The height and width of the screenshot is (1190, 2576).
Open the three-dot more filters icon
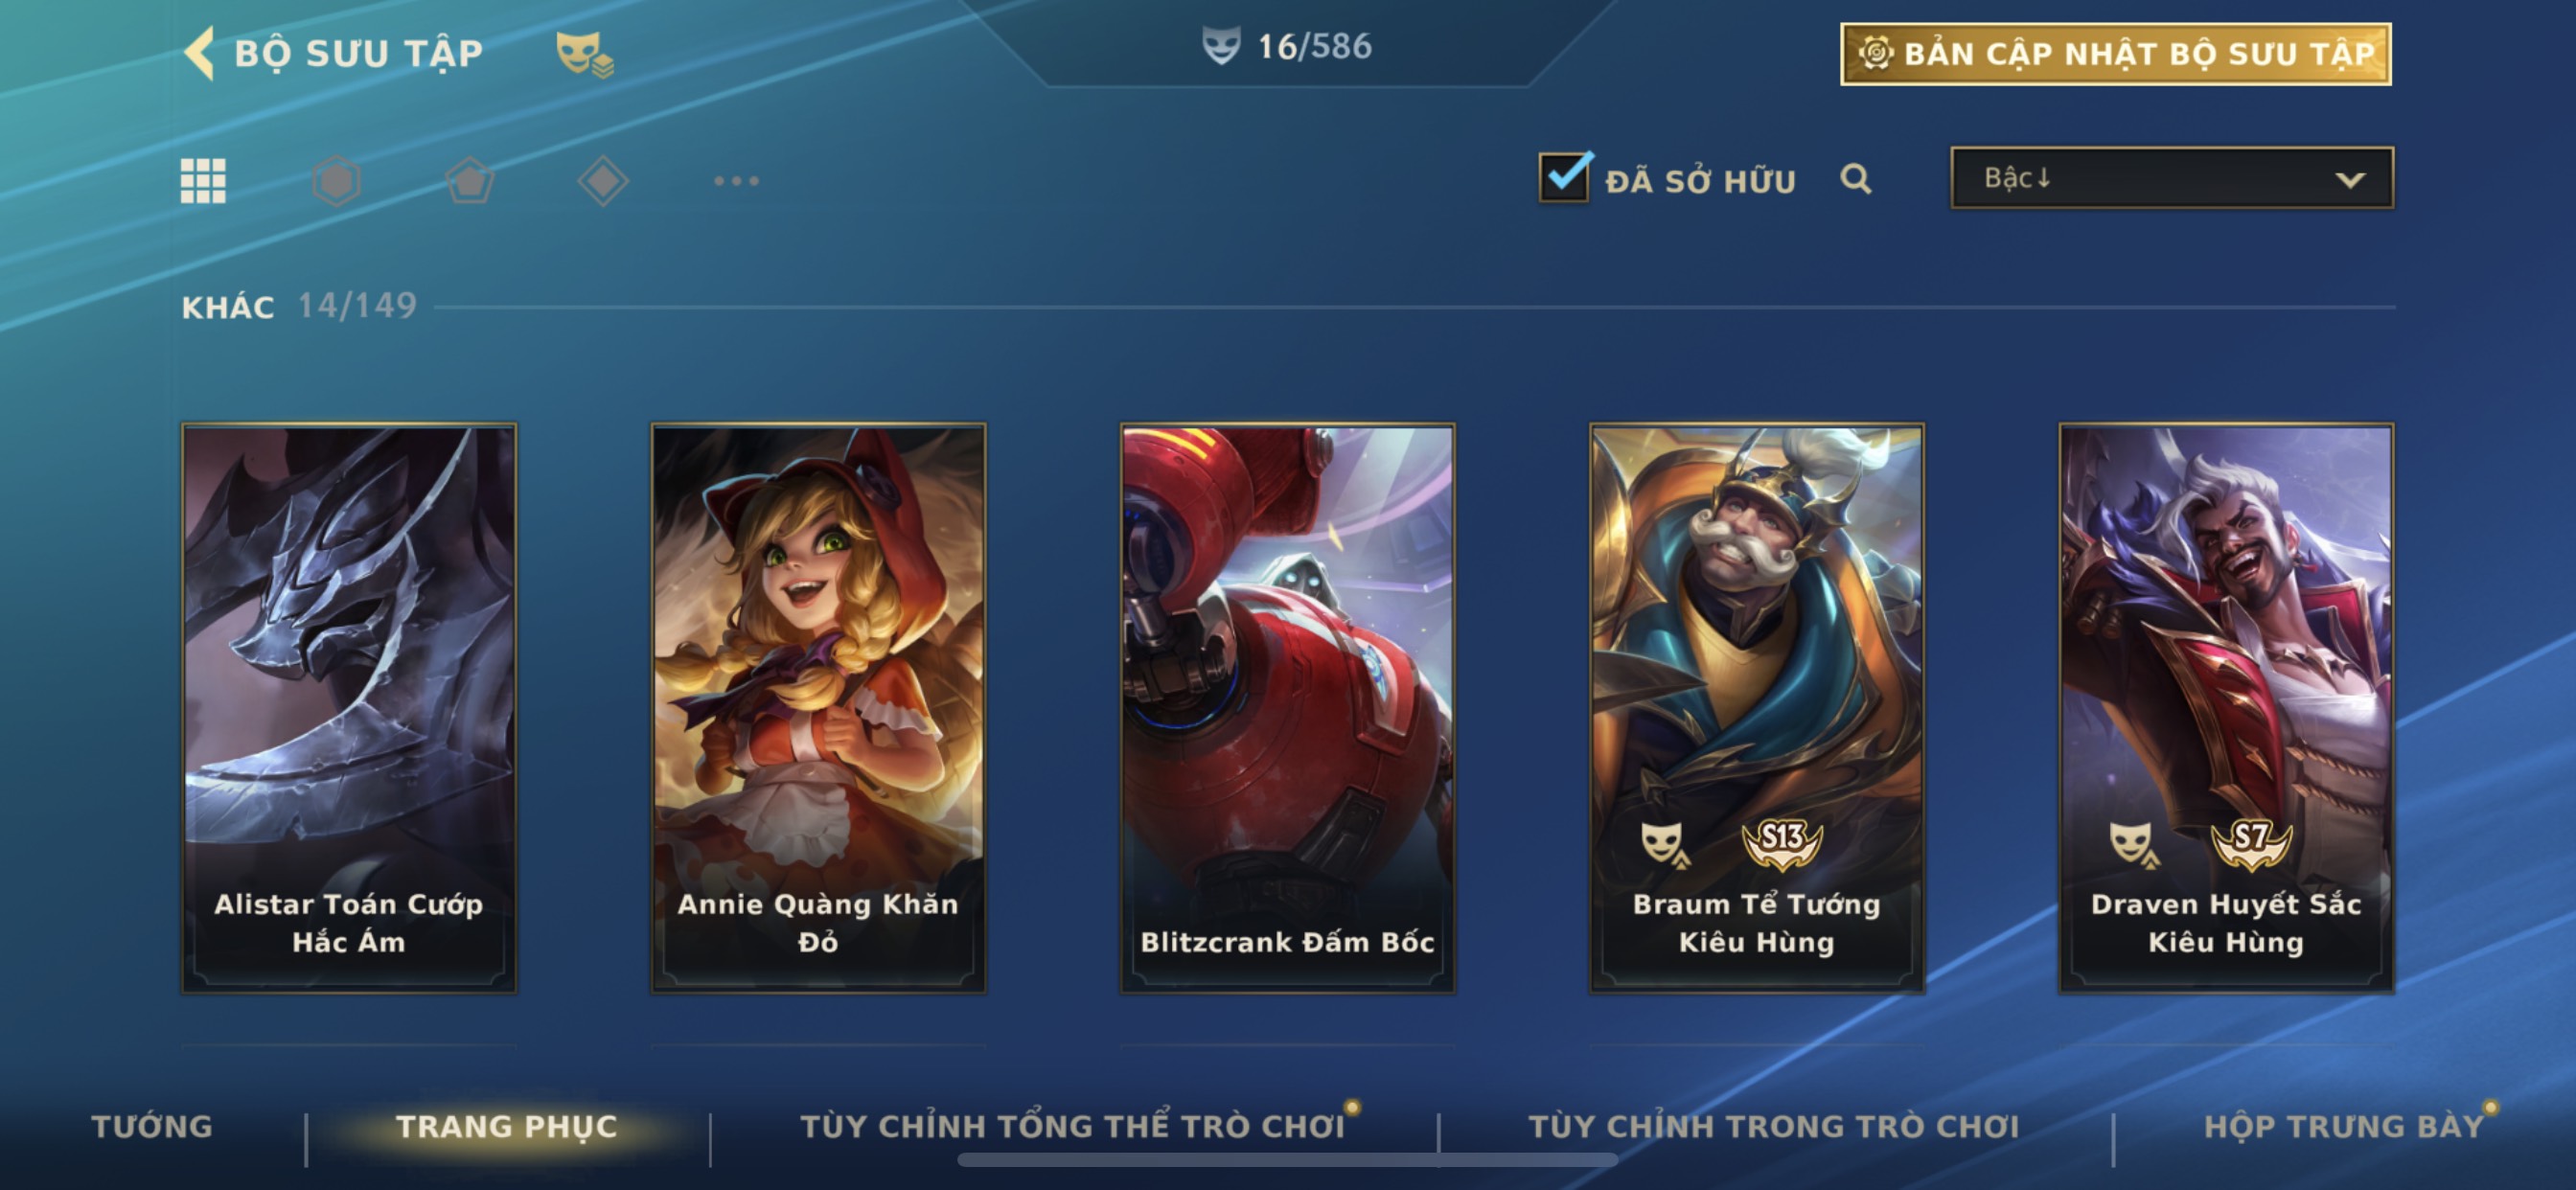click(x=736, y=181)
